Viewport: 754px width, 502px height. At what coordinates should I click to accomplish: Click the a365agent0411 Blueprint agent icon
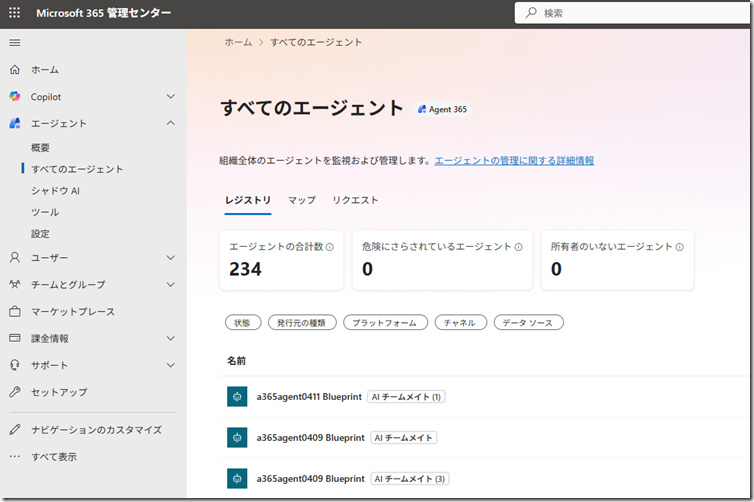click(237, 397)
